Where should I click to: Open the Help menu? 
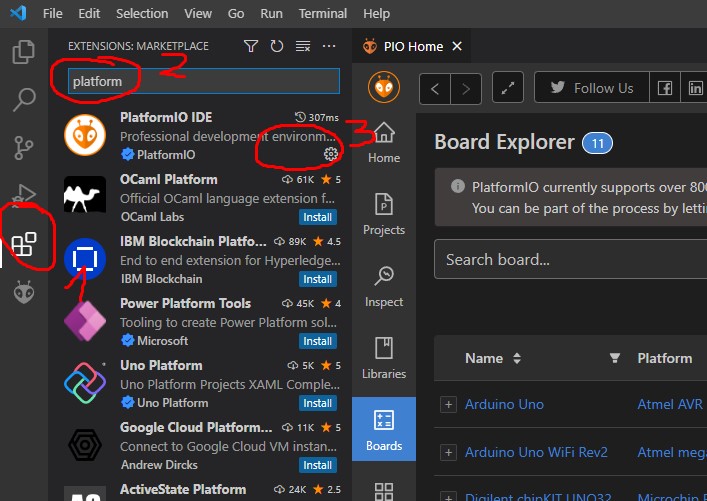tap(376, 14)
